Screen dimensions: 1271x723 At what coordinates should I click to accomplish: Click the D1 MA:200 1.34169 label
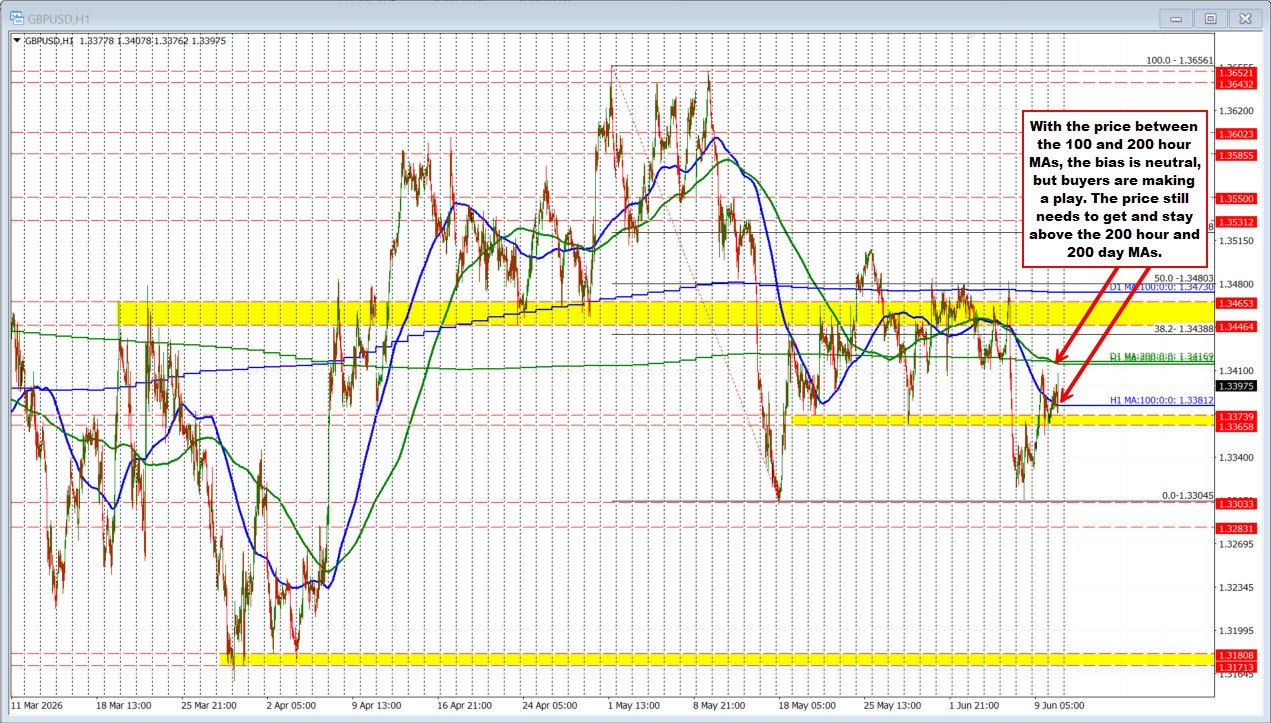[1161, 356]
